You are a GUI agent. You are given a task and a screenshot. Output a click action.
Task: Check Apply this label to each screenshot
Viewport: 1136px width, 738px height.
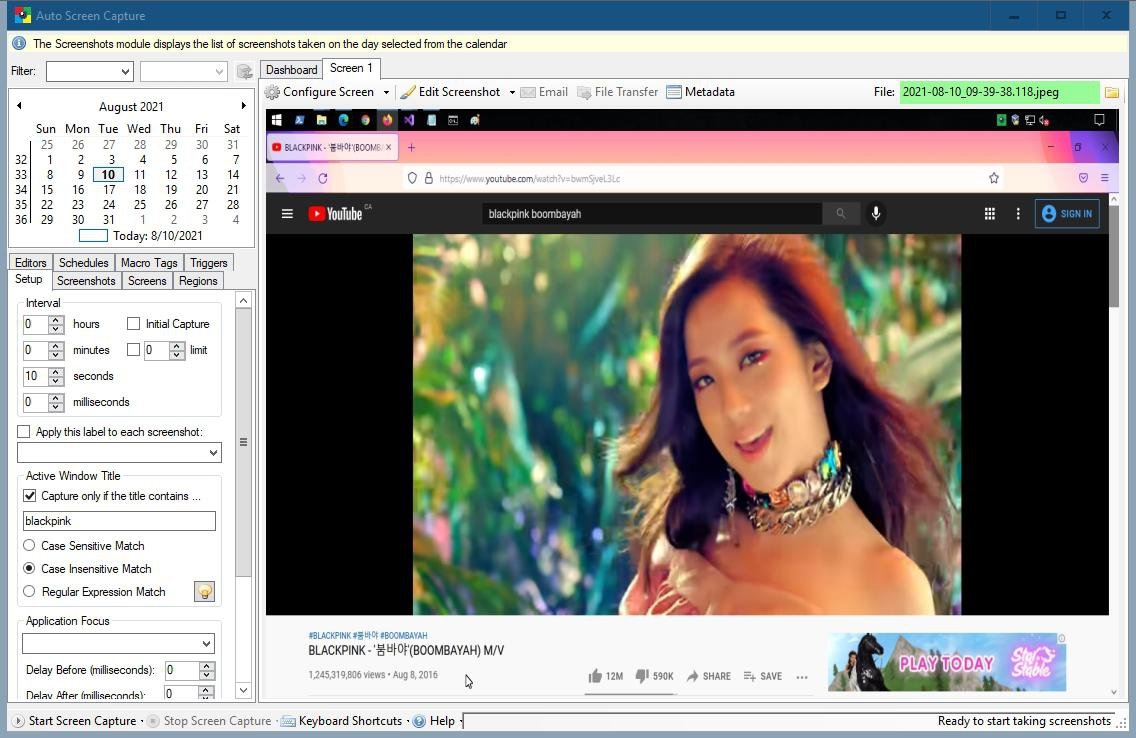click(24, 432)
